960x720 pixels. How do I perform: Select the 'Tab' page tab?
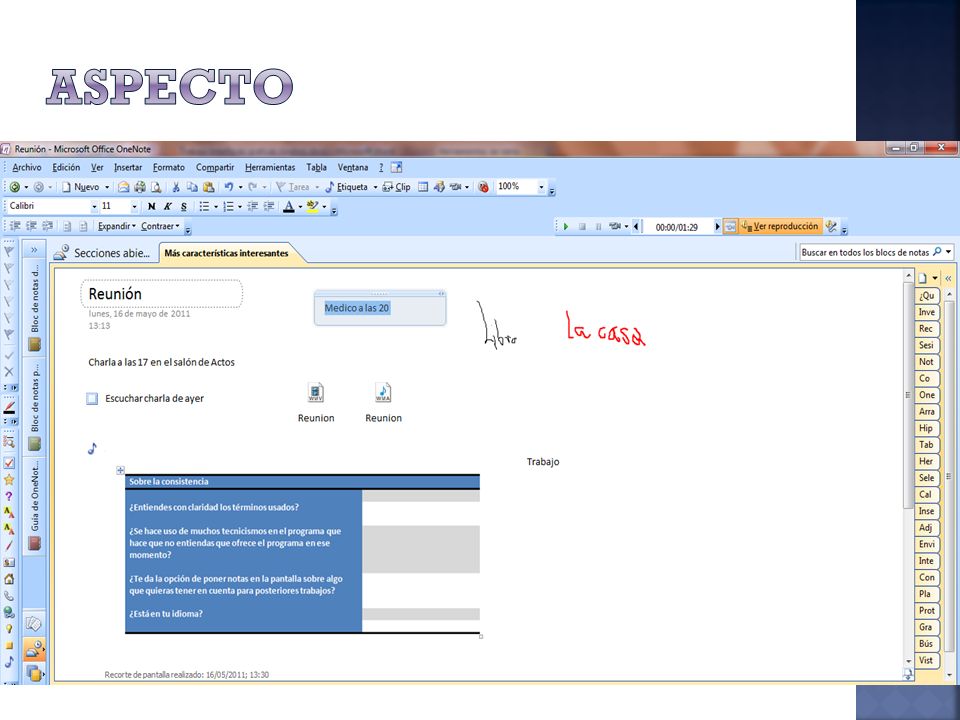pos(927,444)
